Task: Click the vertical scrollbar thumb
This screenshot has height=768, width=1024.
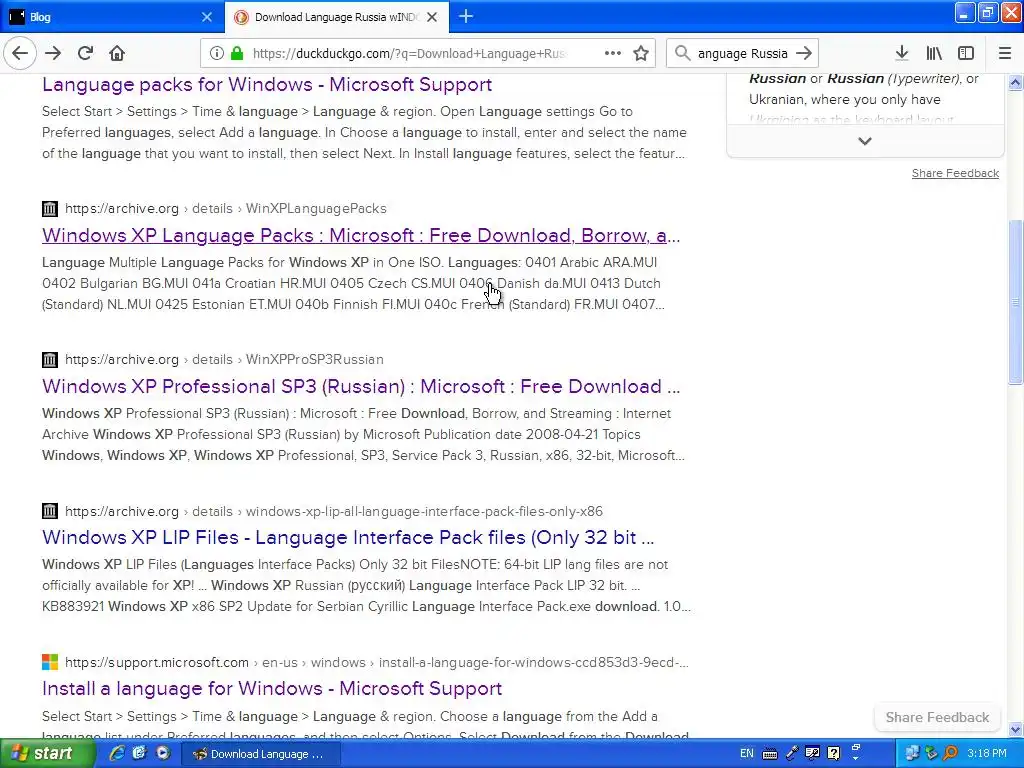Action: click(x=1016, y=302)
